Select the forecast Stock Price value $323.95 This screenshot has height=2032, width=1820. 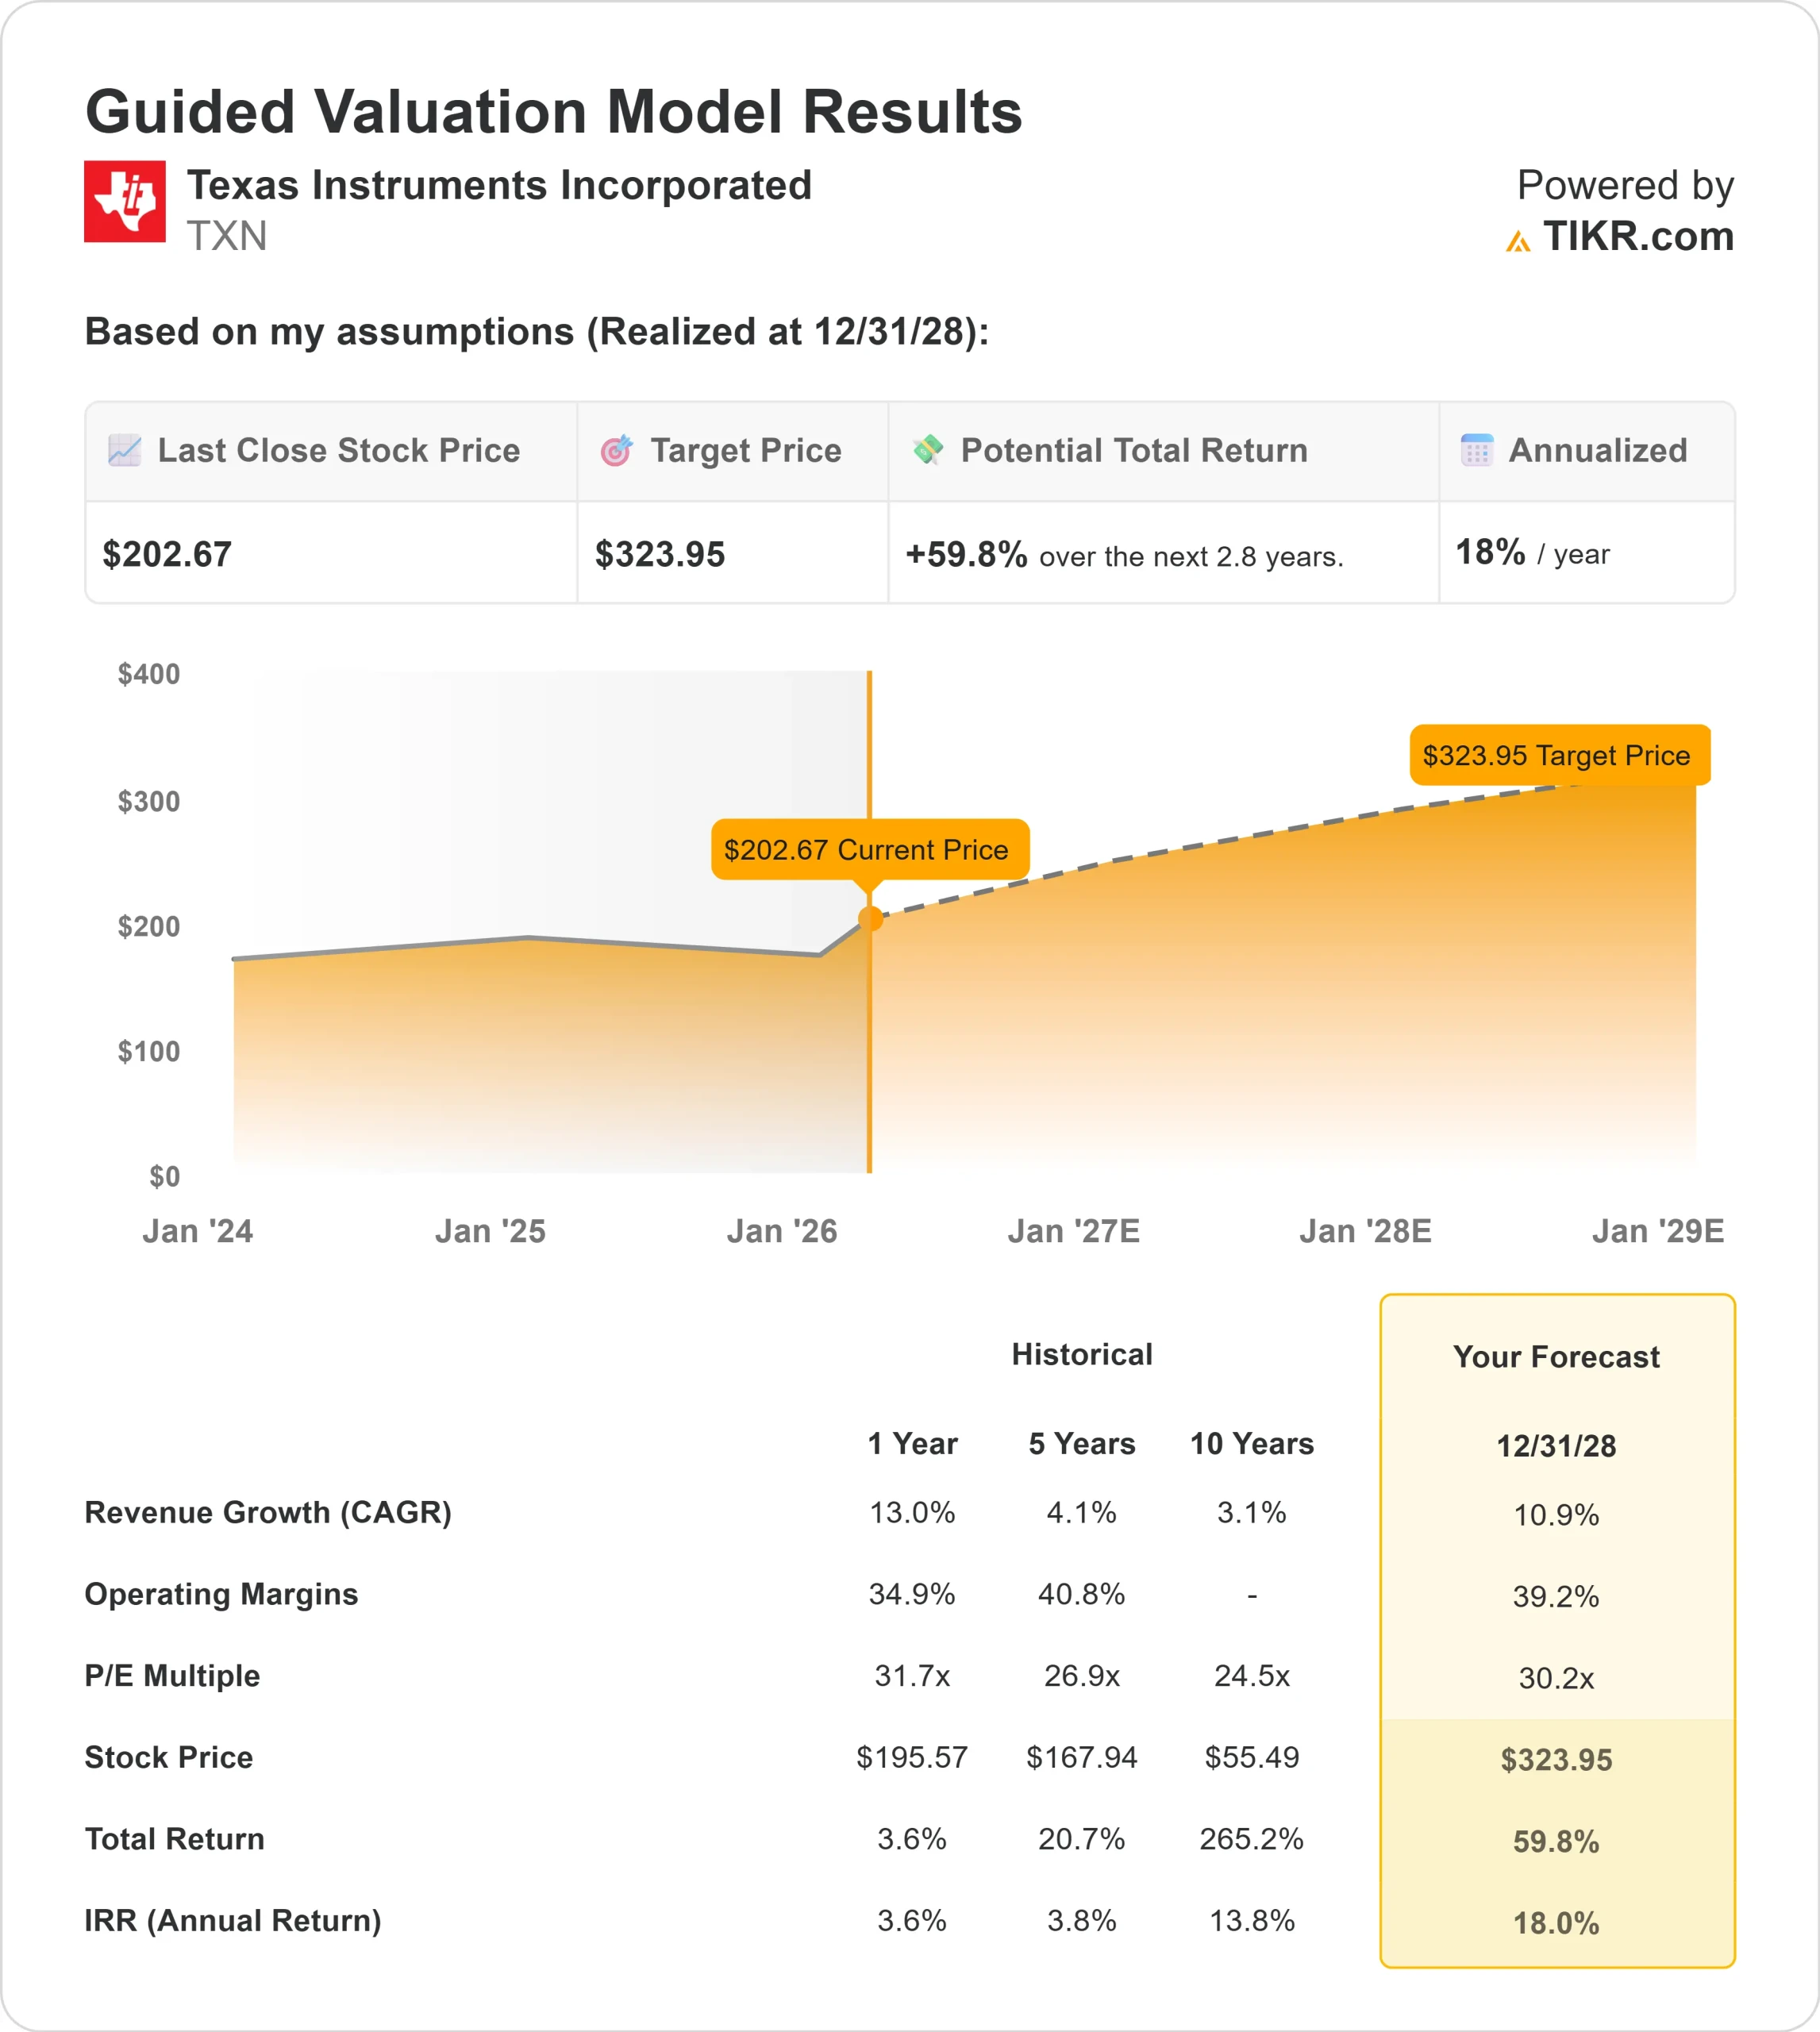point(1556,1759)
